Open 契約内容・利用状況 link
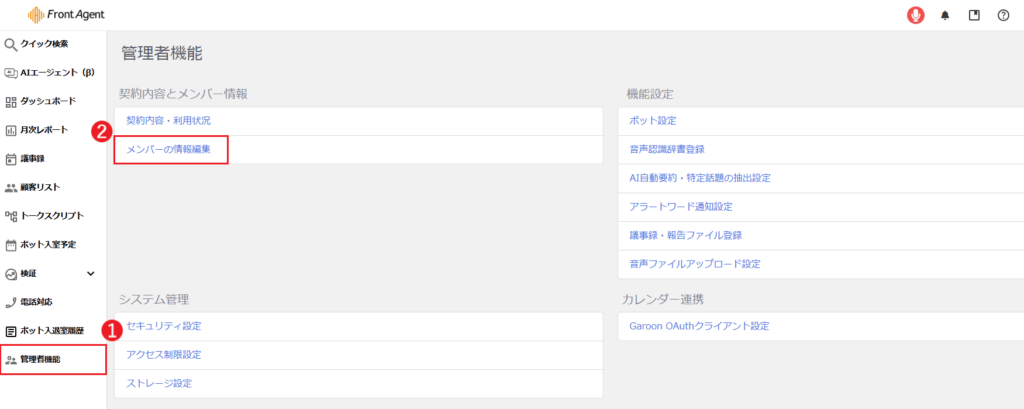 coord(168,121)
